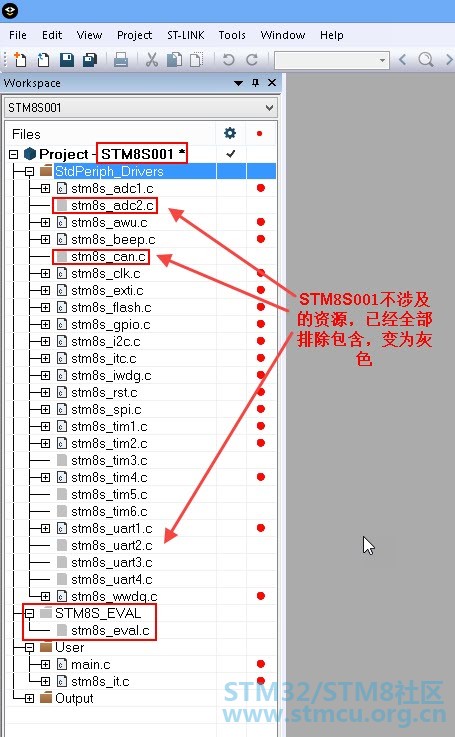Open the Edit menu
455x737 pixels.
[x=52, y=35]
